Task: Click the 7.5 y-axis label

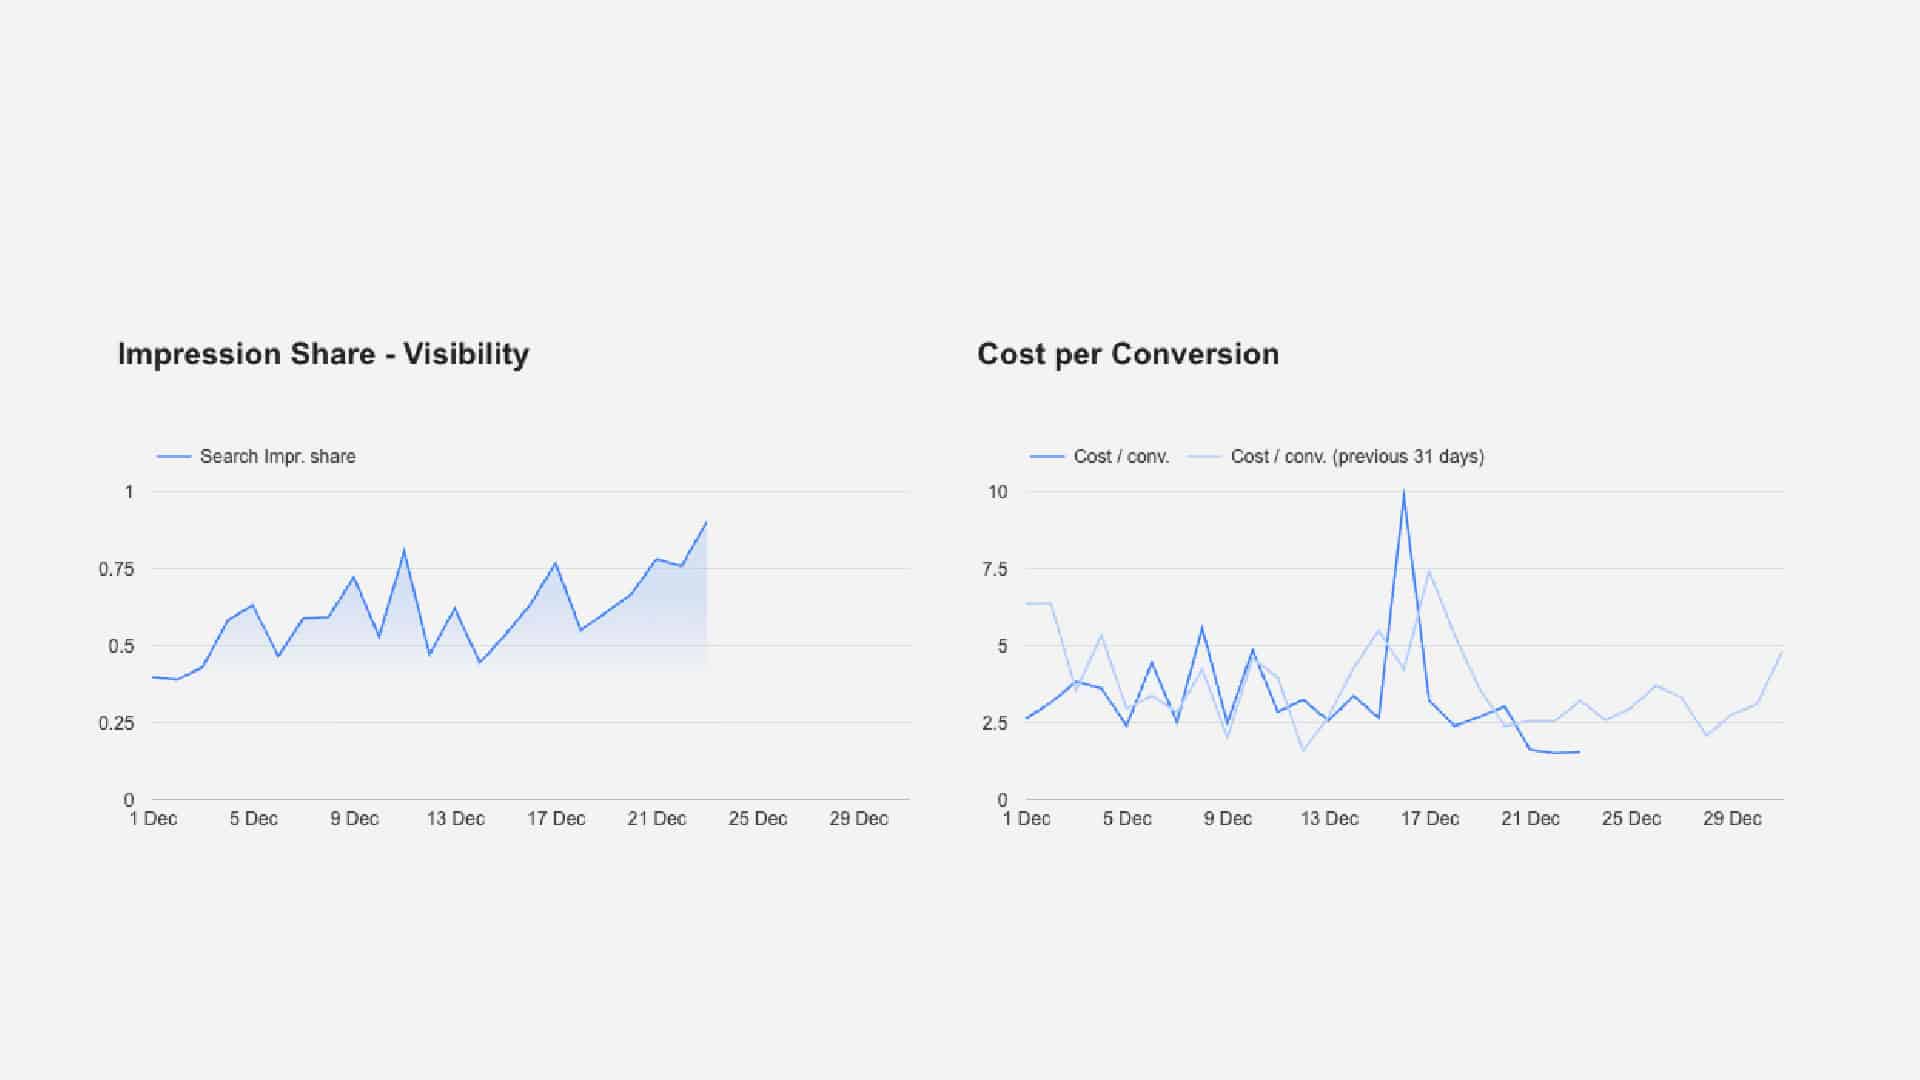Action: (x=995, y=570)
